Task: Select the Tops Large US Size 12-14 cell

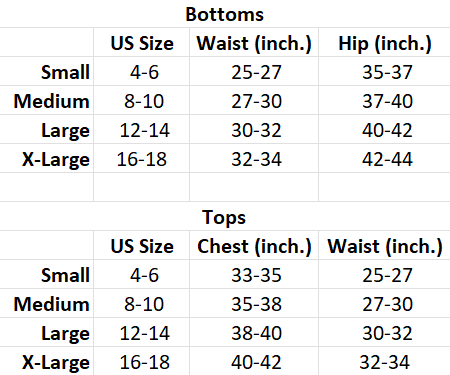Action: pos(144,333)
